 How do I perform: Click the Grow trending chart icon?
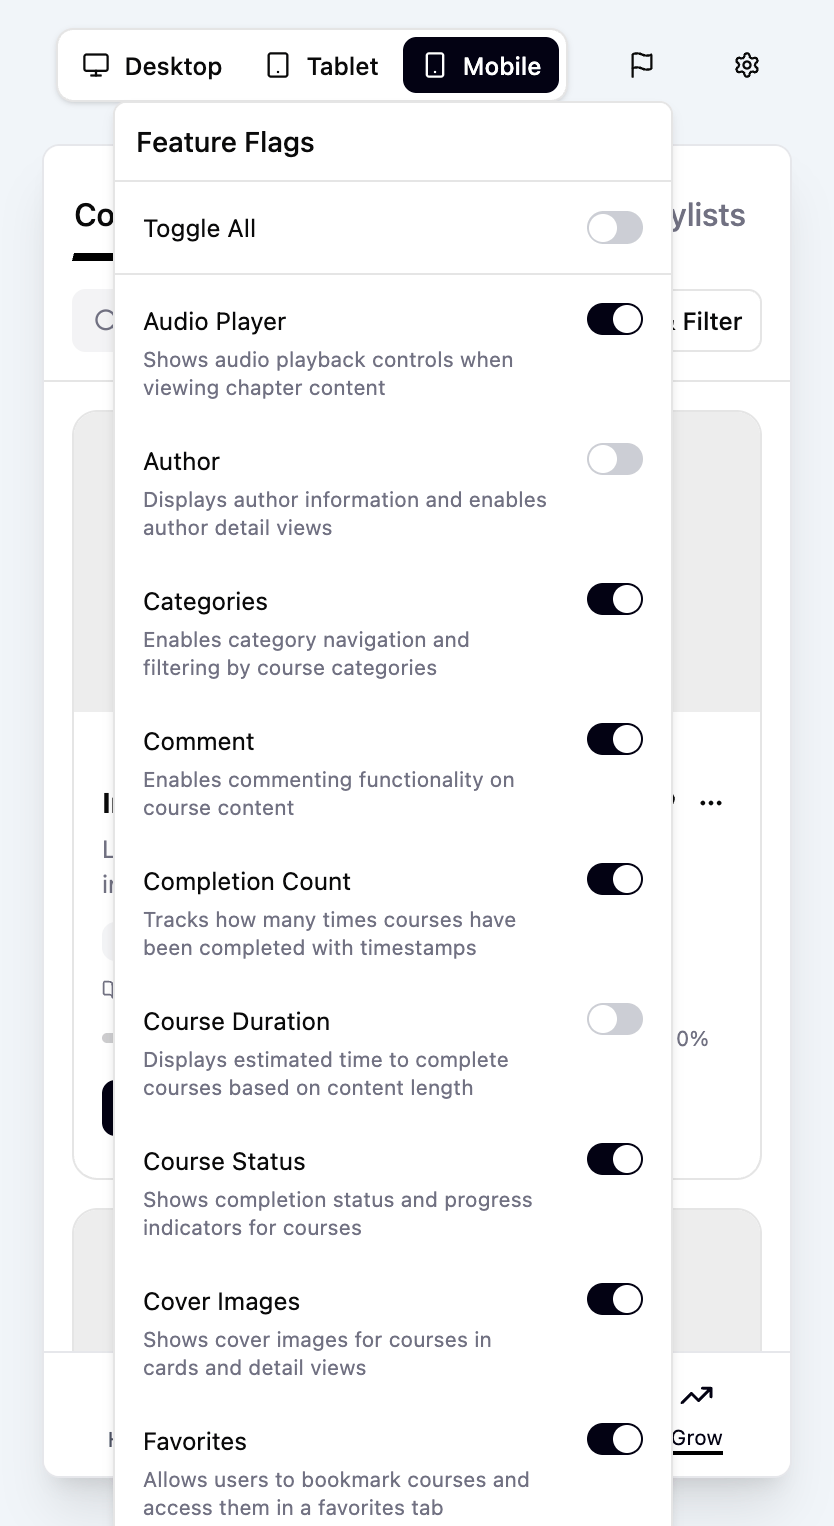tap(696, 1394)
